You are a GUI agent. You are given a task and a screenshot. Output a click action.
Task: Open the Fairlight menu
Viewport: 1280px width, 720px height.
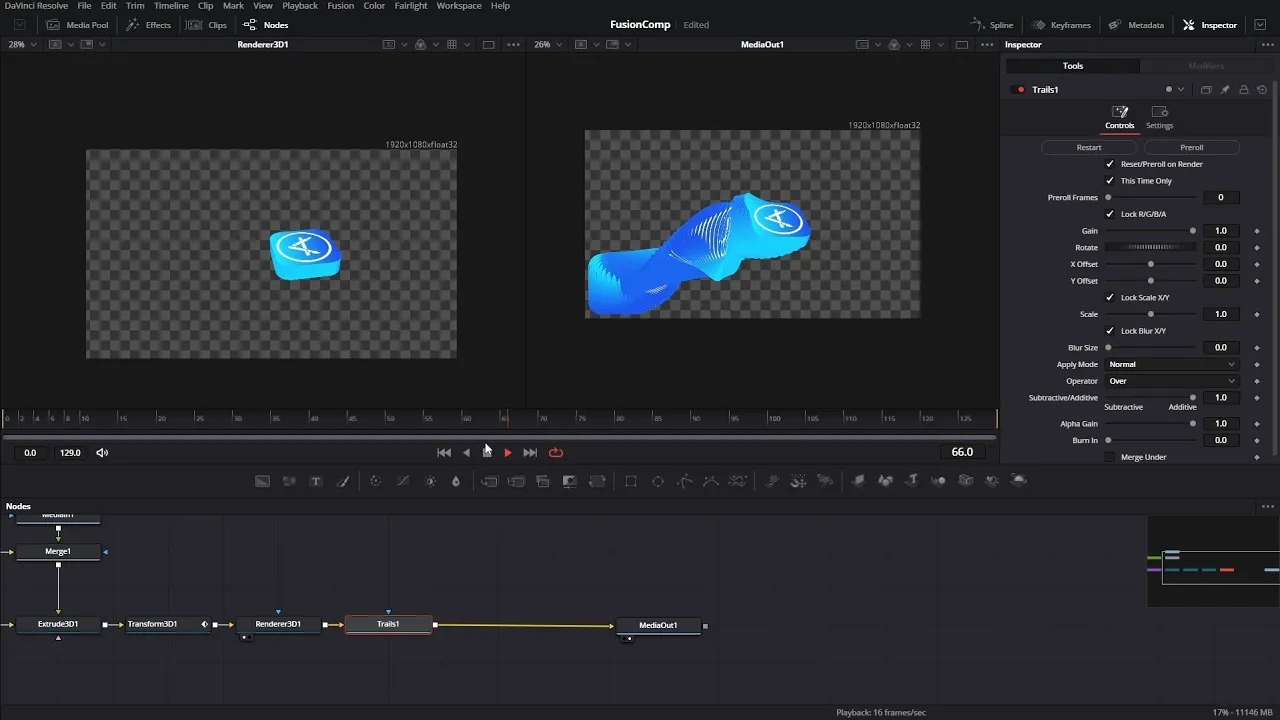(411, 6)
